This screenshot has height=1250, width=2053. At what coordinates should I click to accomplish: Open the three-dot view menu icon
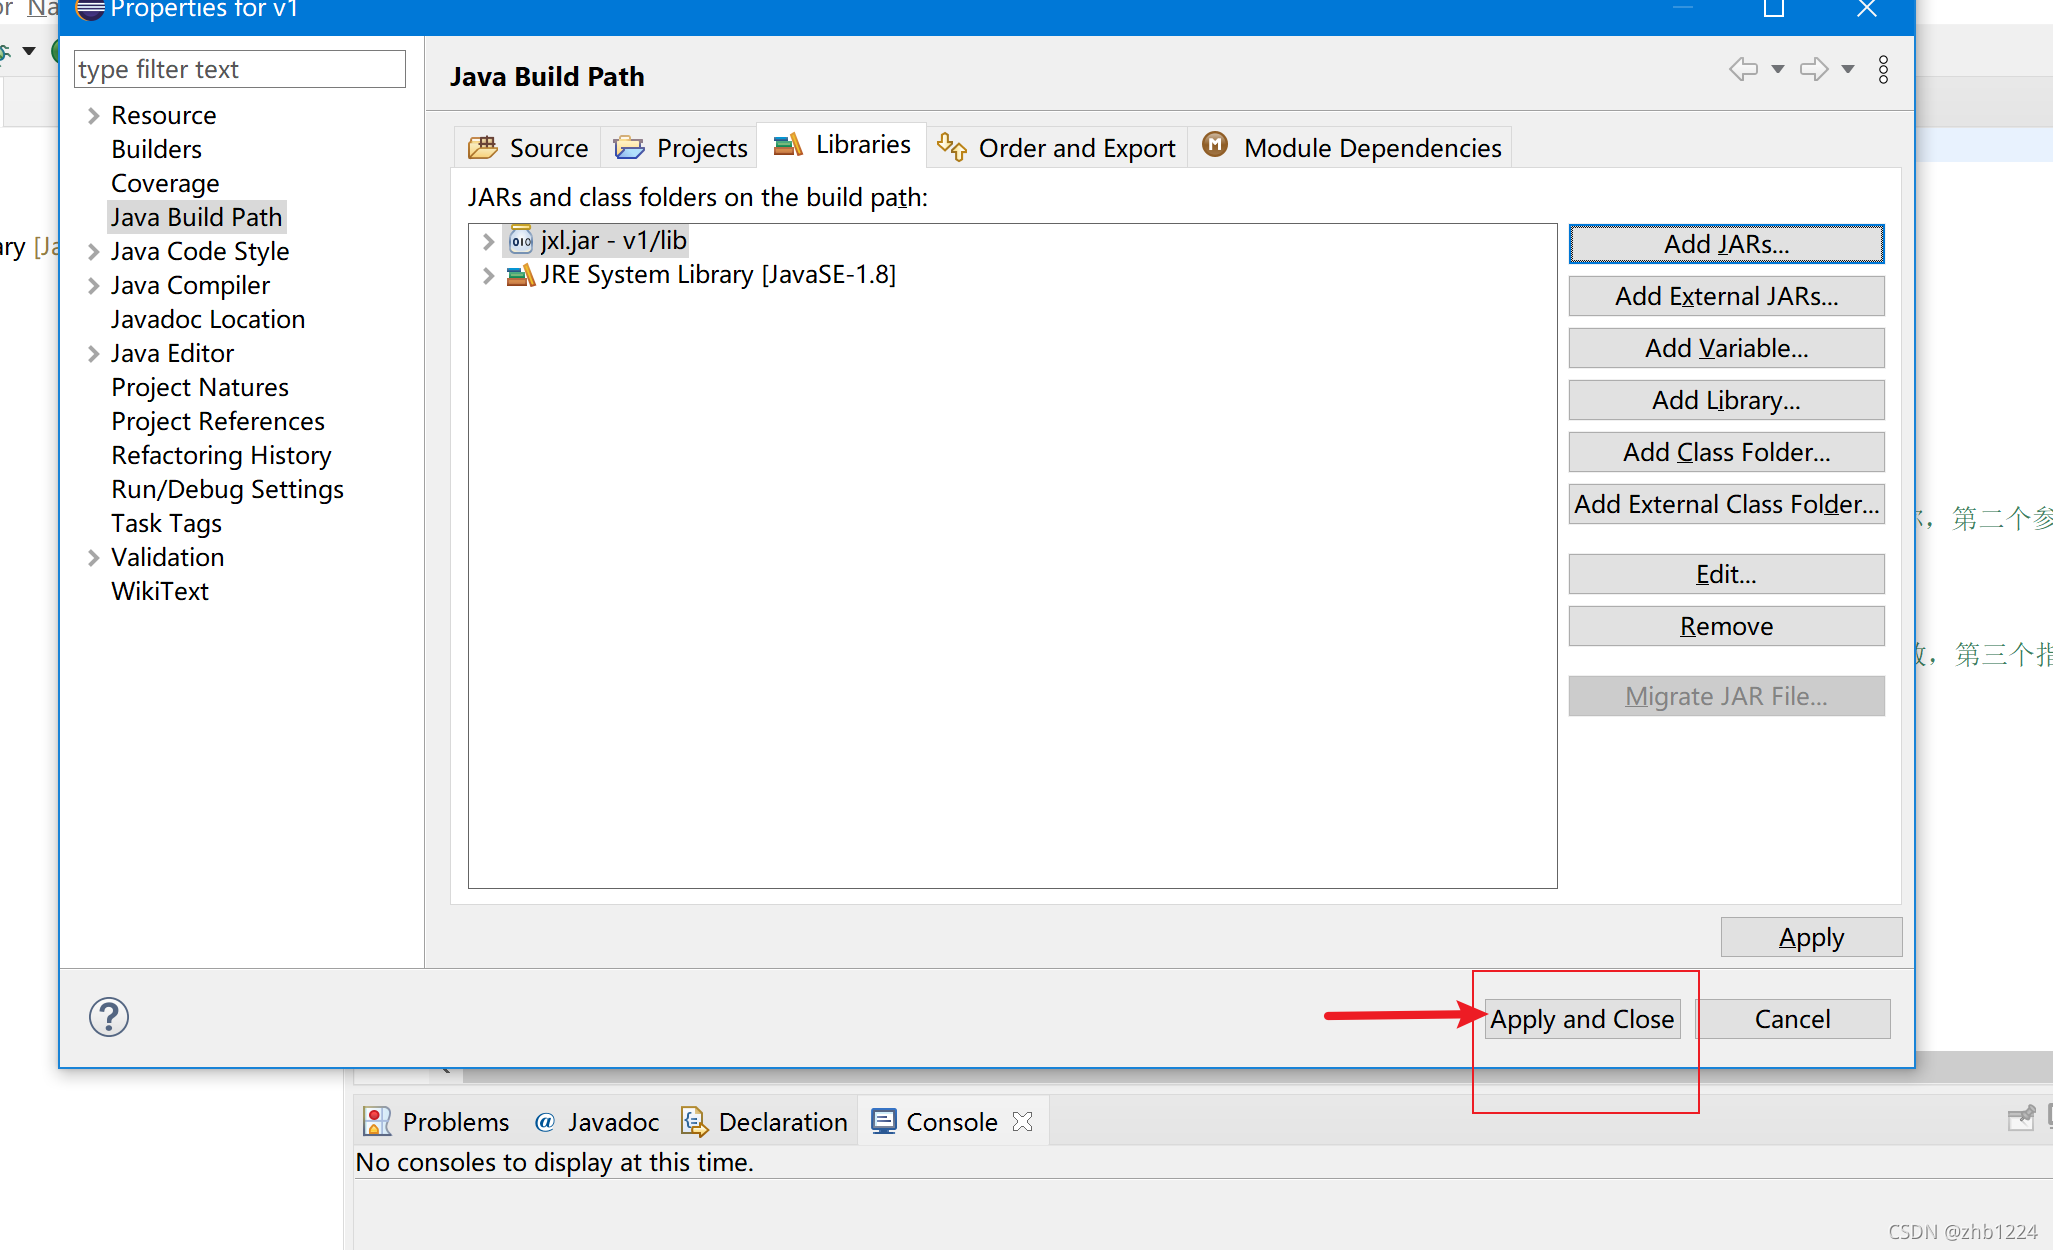pos(1883,69)
